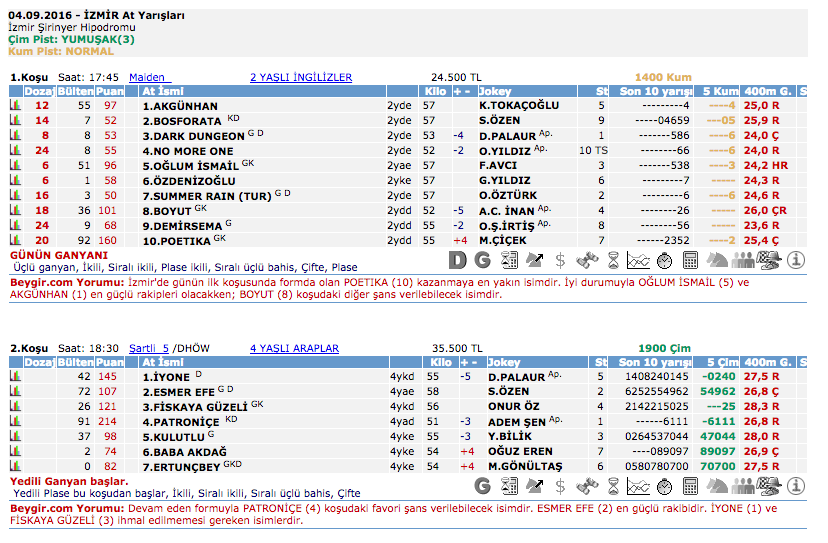This screenshot has height=543, width=828.
Task: Click the binoculars icon in race 1 toolbar
Action: [x=587, y=260]
